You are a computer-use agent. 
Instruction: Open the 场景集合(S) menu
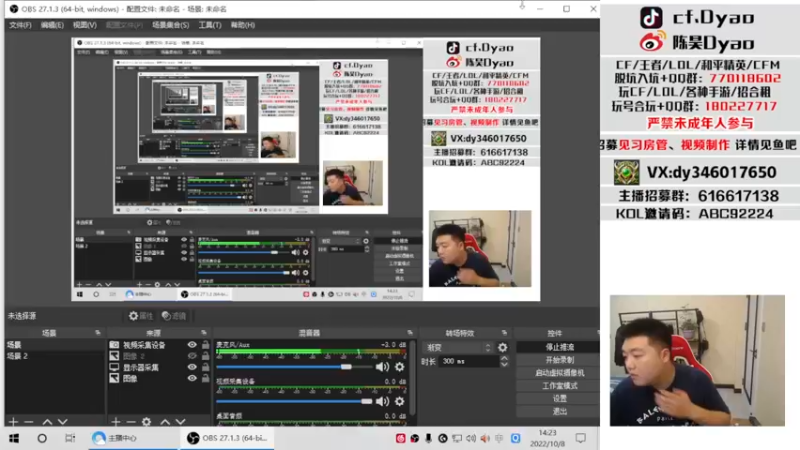170,25
